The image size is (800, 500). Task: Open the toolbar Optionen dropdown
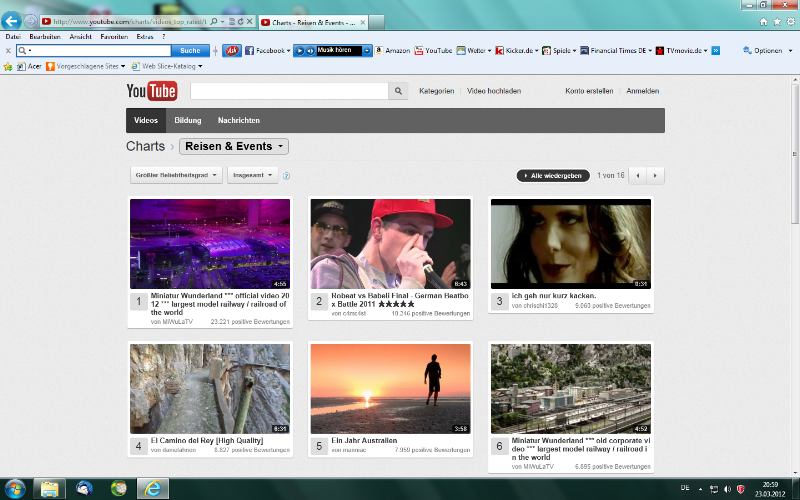[767, 50]
